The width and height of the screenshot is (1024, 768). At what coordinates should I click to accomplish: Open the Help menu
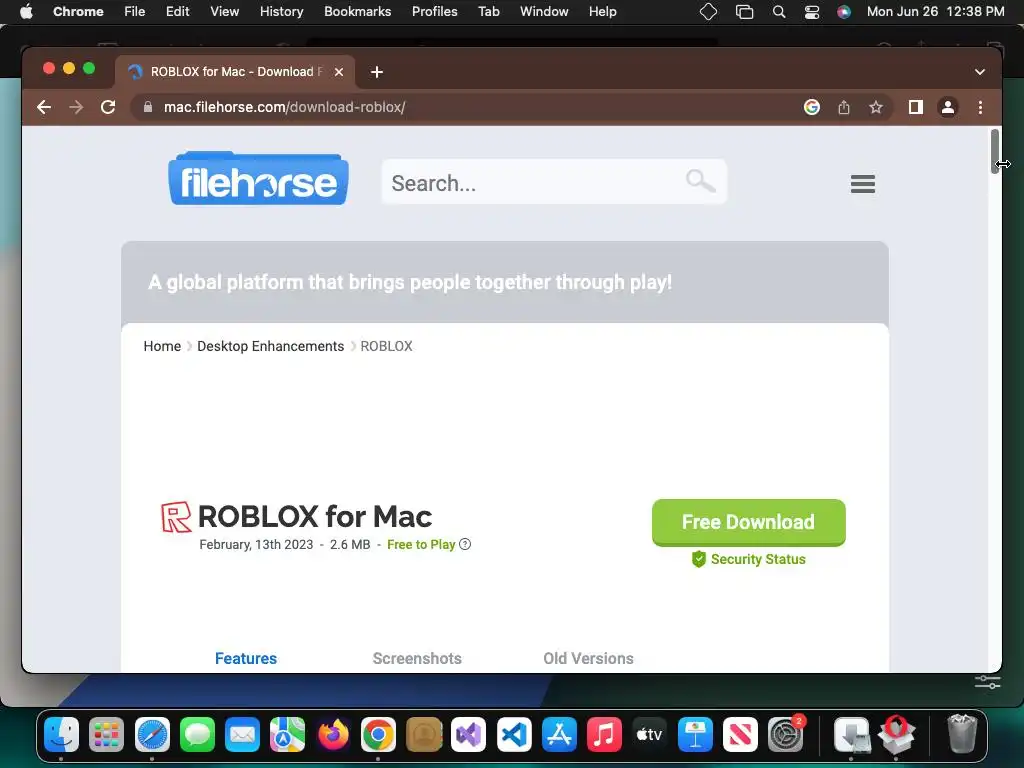[602, 12]
